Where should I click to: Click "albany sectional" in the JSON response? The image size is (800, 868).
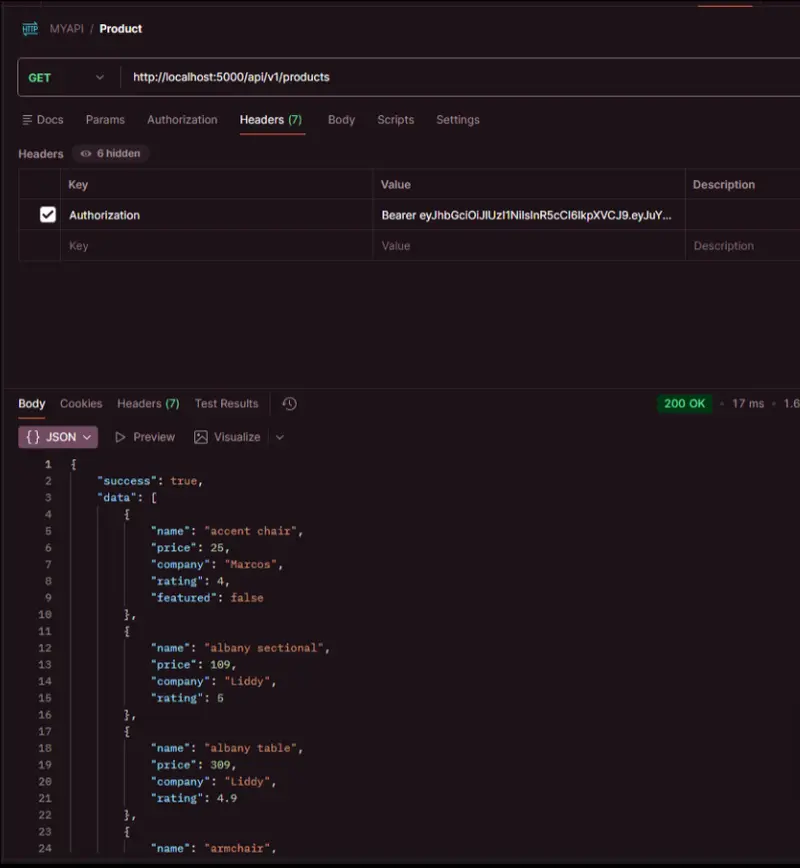(264, 648)
